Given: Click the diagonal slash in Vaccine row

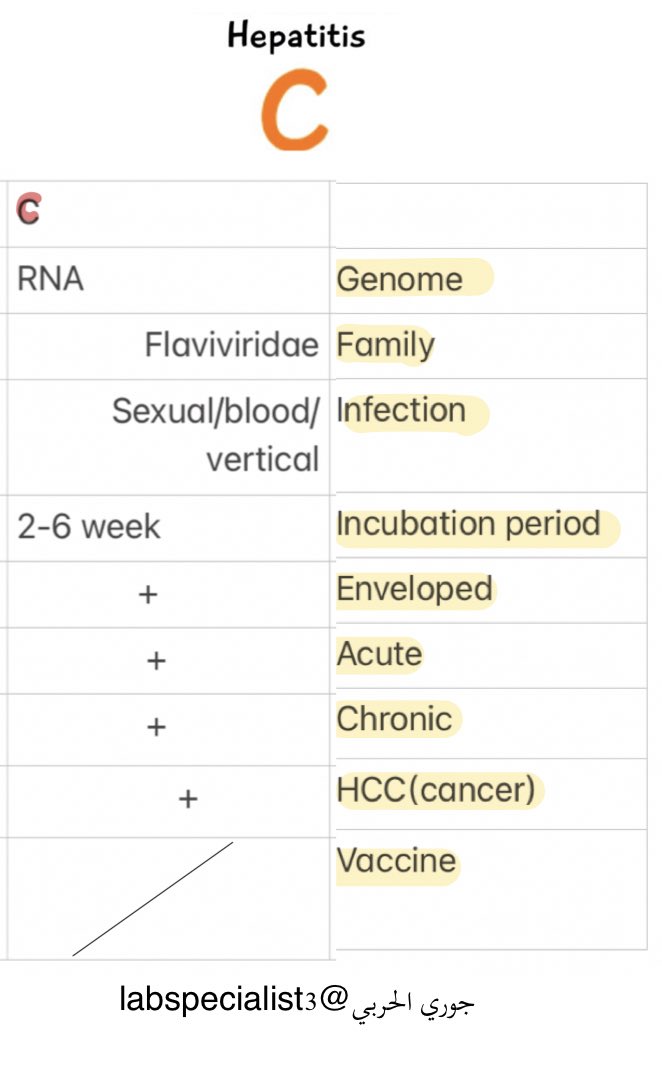Looking at the screenshot, I should point(153,899).
